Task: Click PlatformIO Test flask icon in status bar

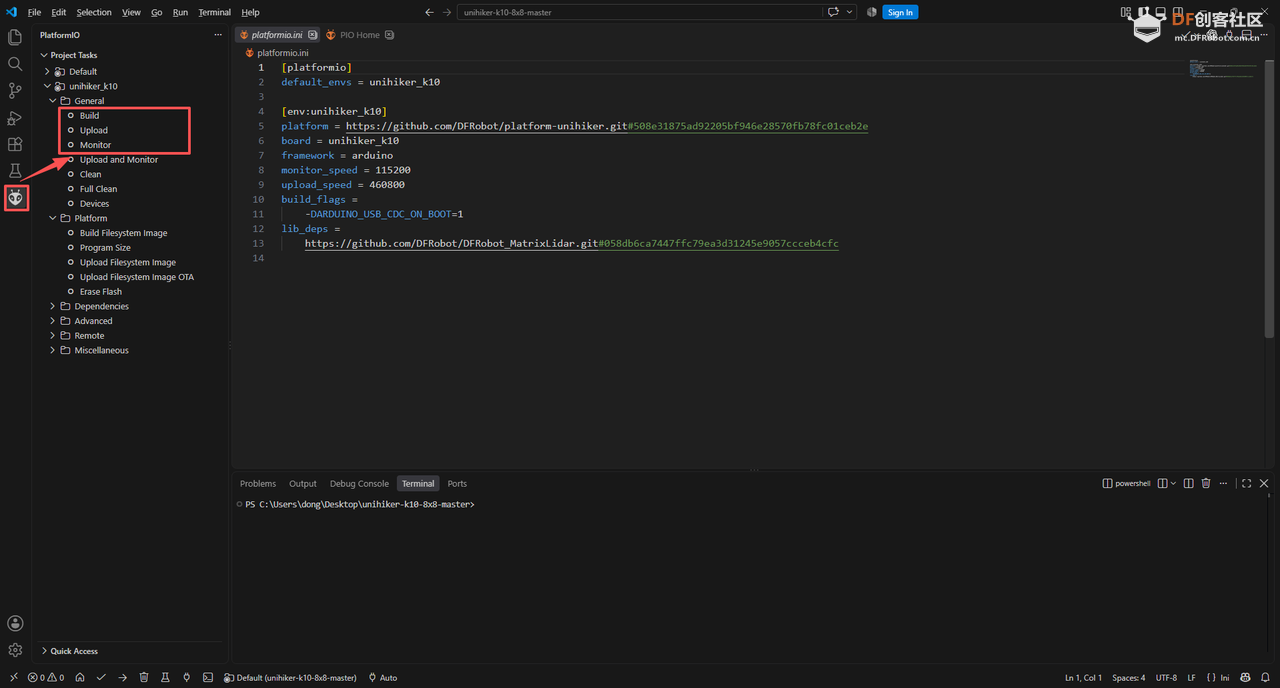Action: tap(165, 677)
